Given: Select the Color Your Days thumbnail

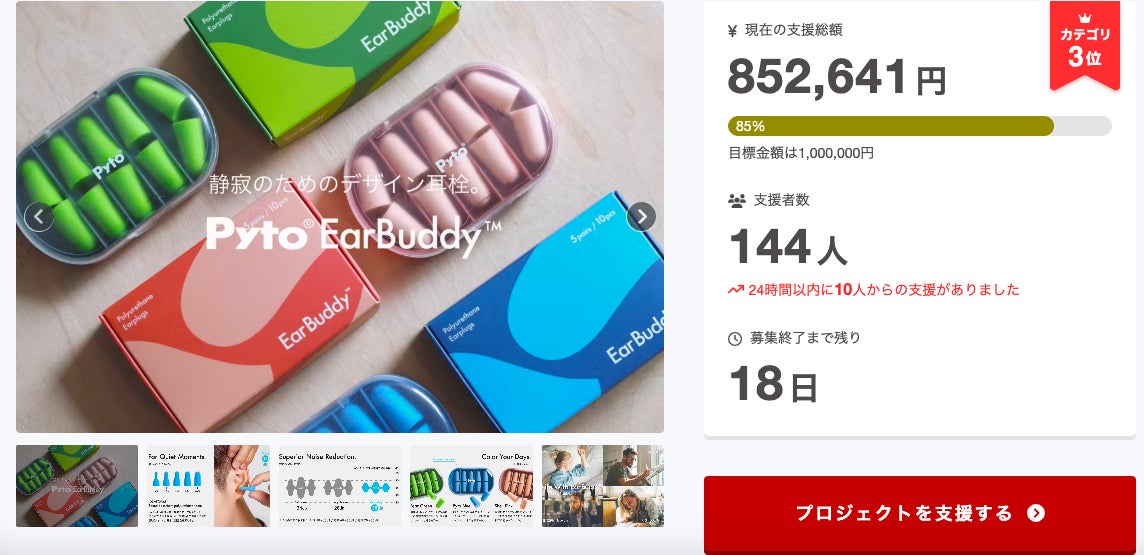Looking at the screenshot, I should (x=471, y=486).
